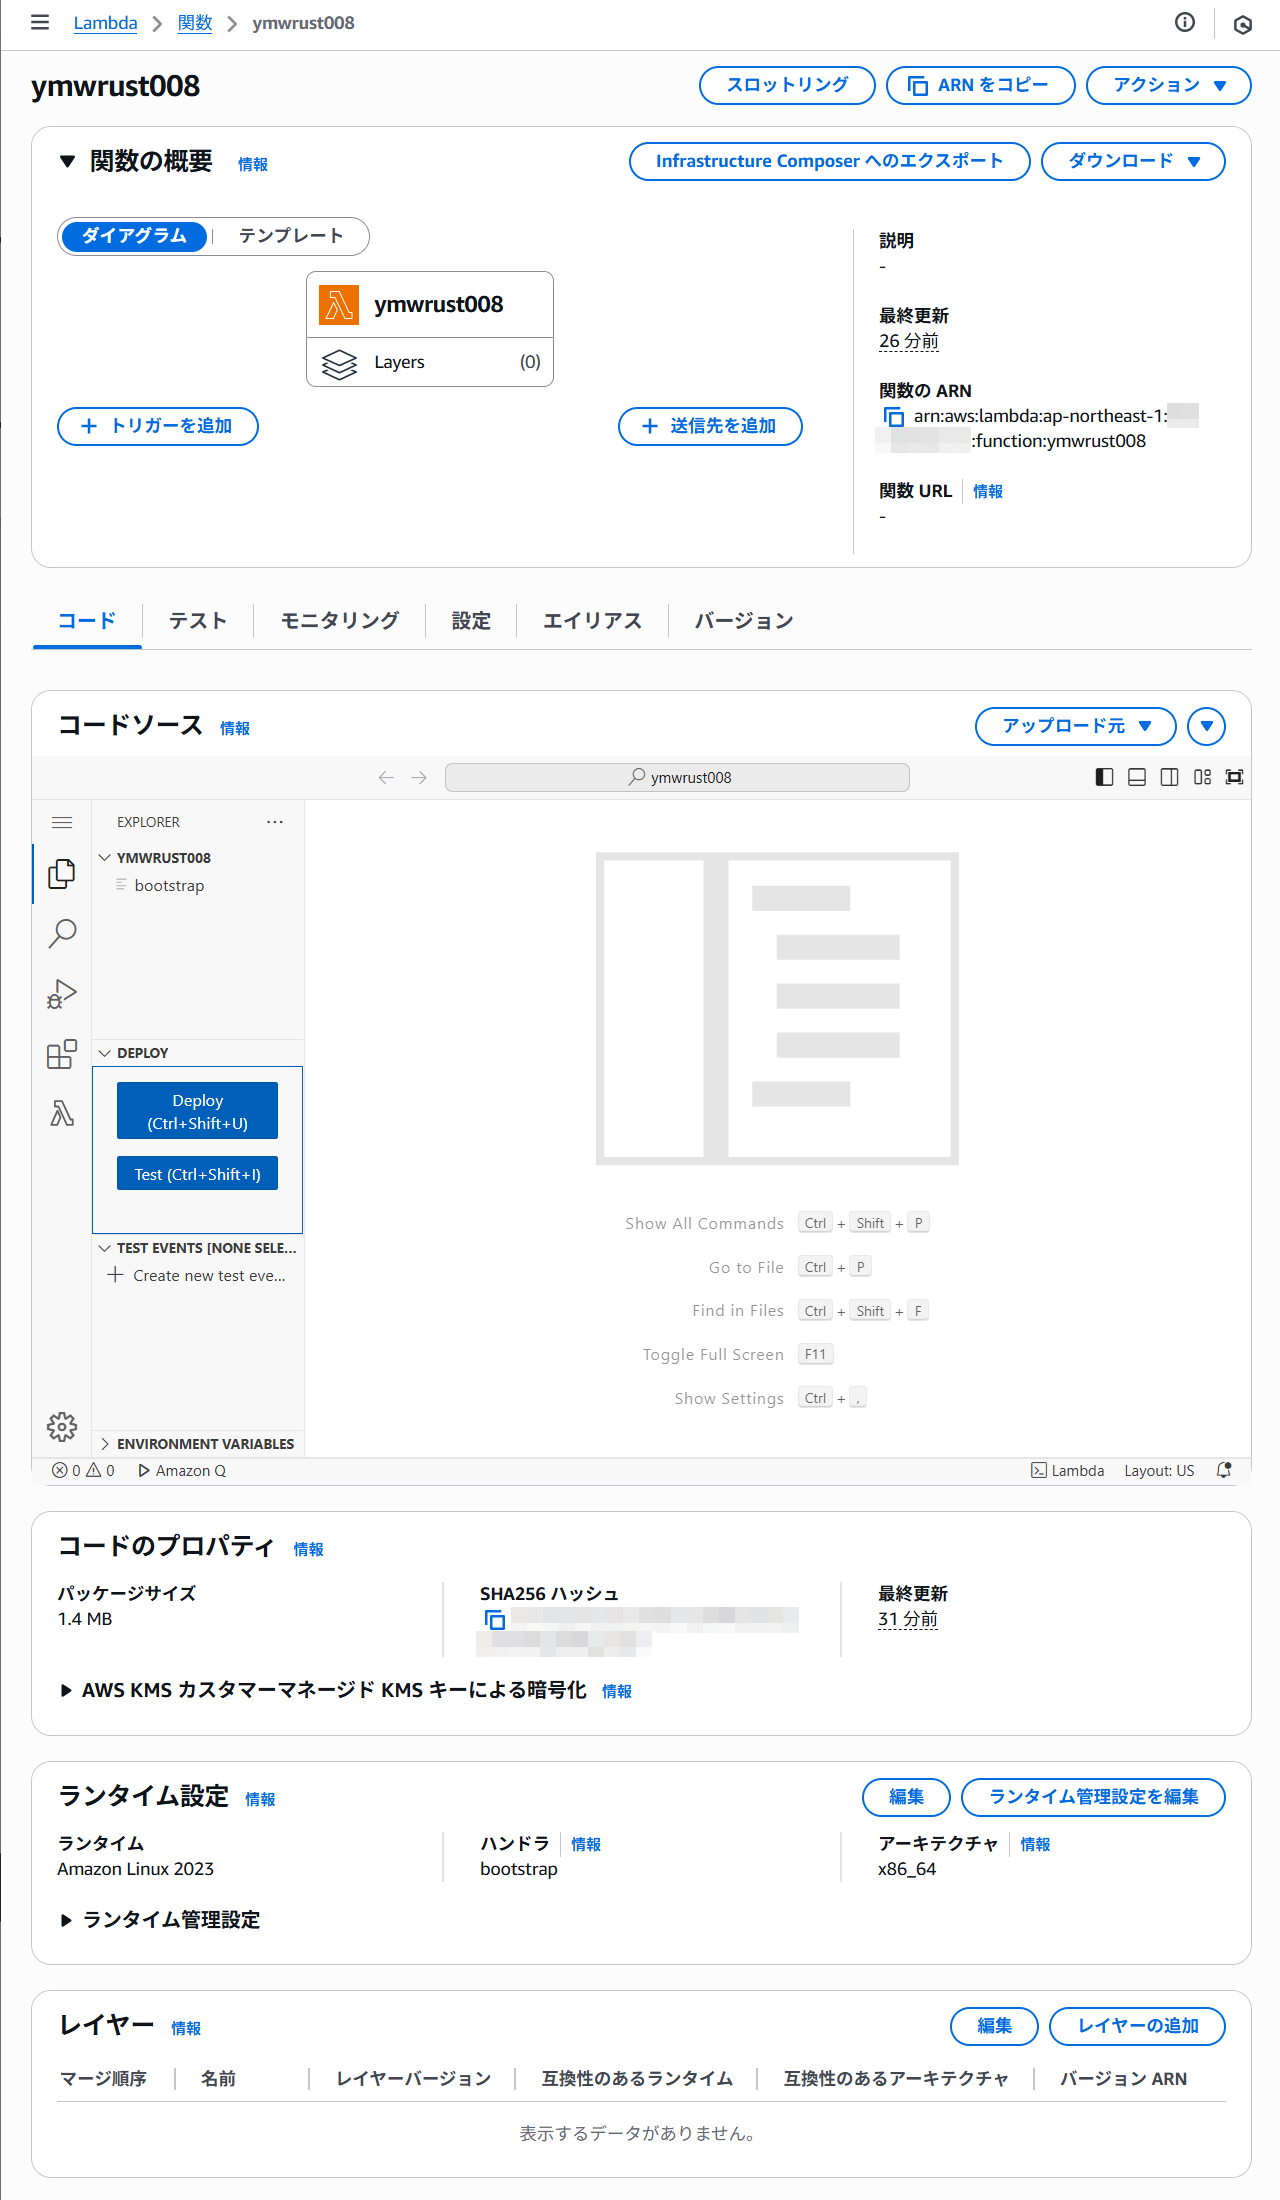Click the copy icon next to function ARN
This screenshot has width=1280, height=2200.
tap(894, 417)
